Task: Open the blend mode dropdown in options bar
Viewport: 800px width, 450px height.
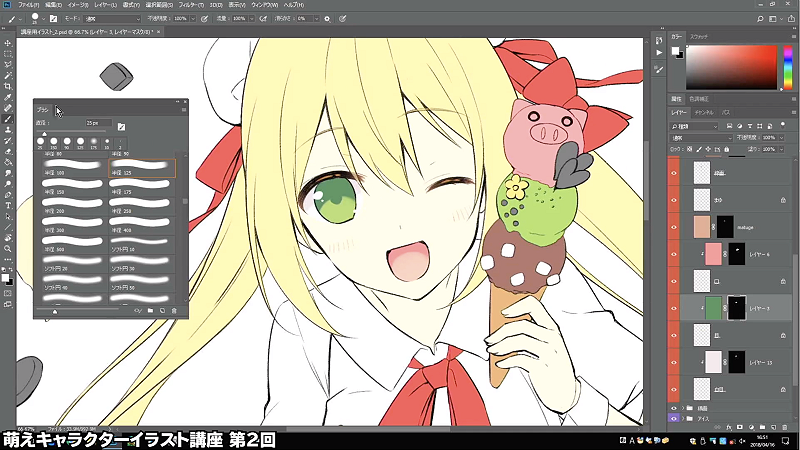Action: [112, 19]
